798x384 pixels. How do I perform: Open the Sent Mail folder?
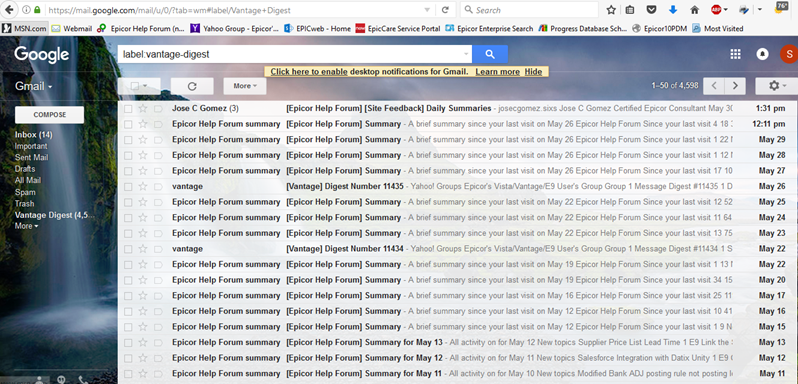click(x=32, y=158)
